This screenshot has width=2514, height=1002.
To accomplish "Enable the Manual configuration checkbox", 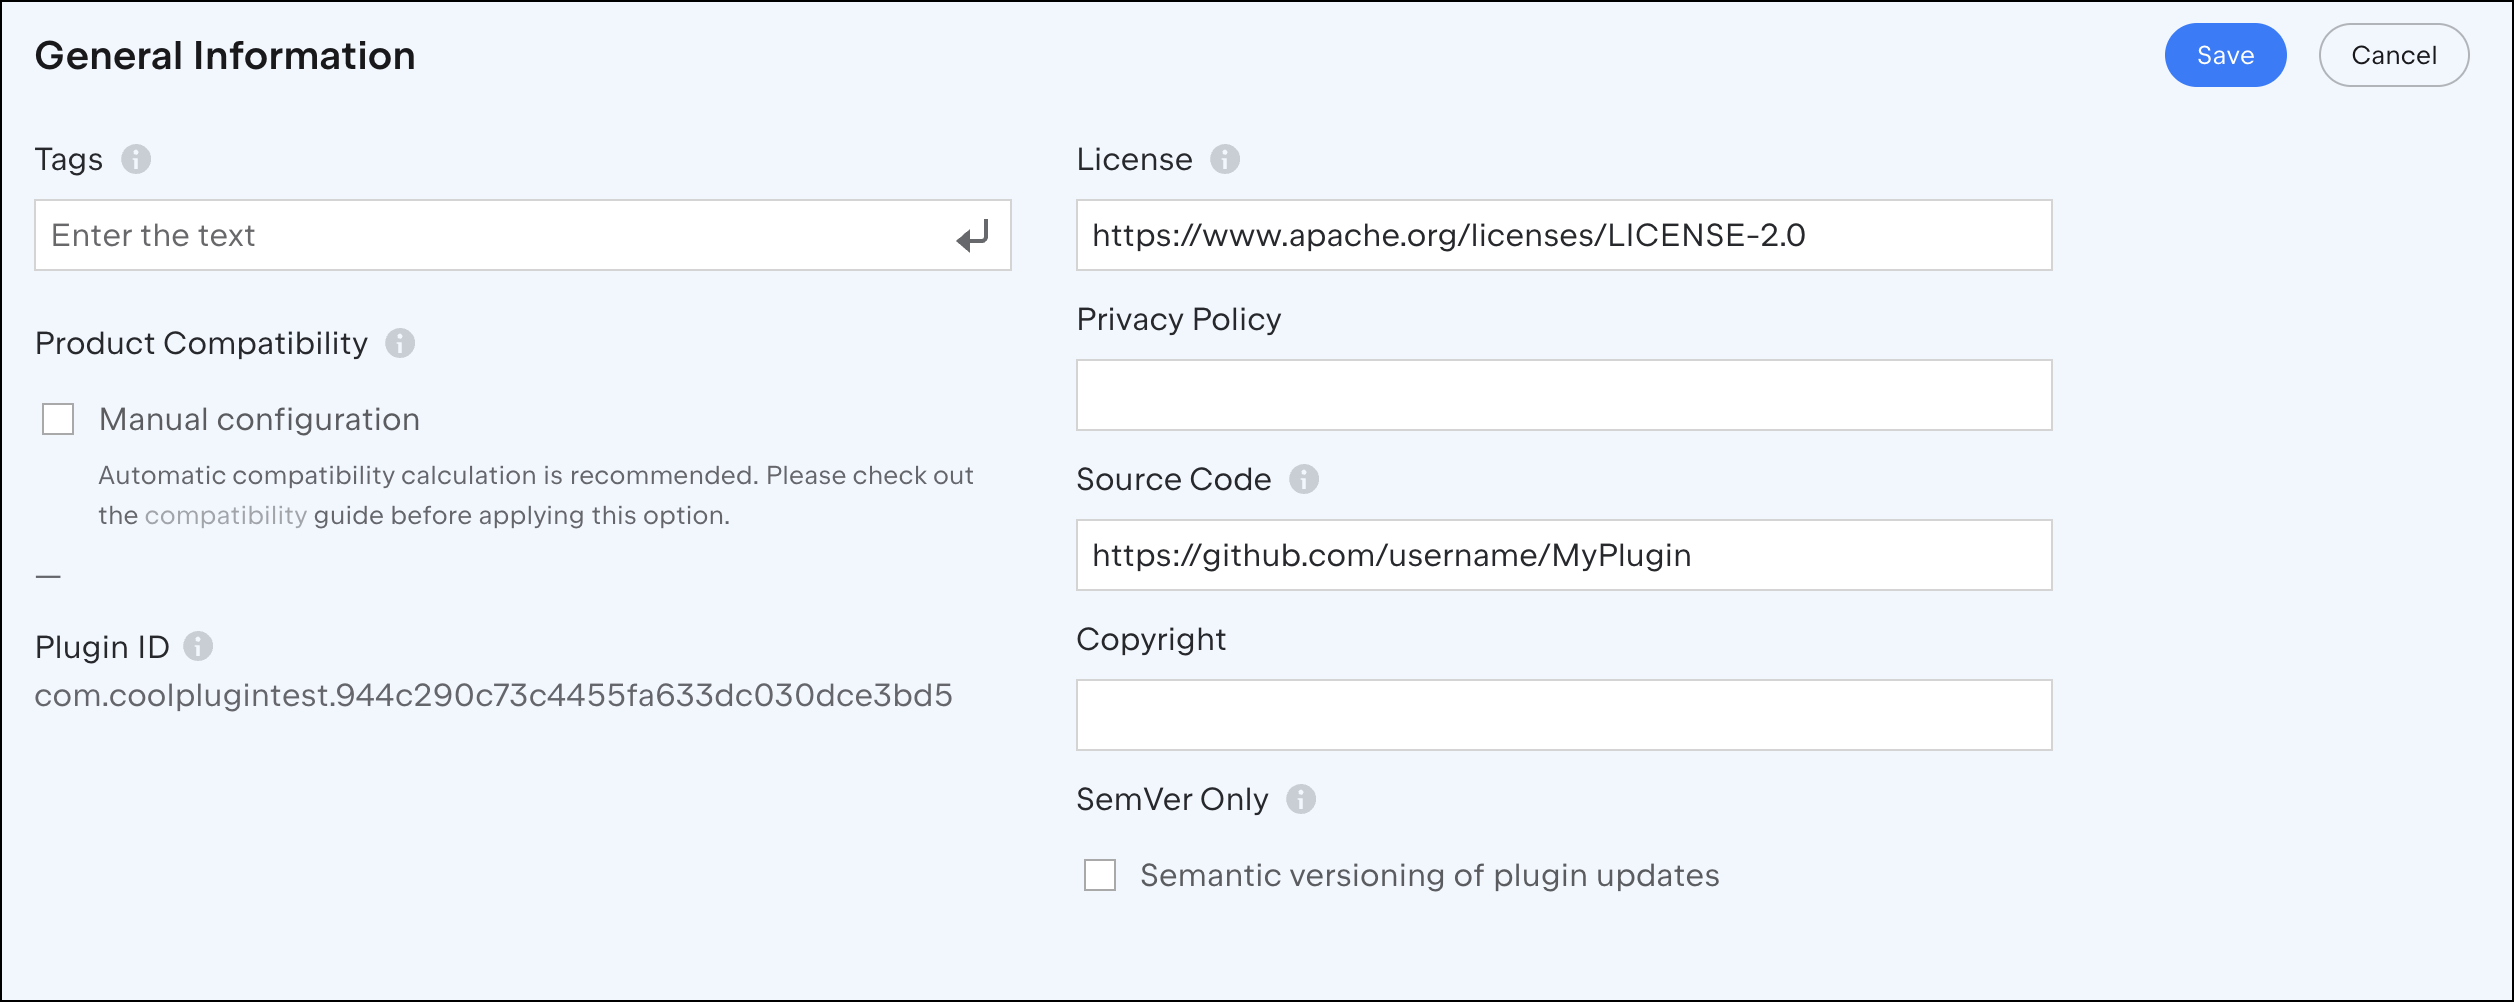I will [x=58, y=419].
